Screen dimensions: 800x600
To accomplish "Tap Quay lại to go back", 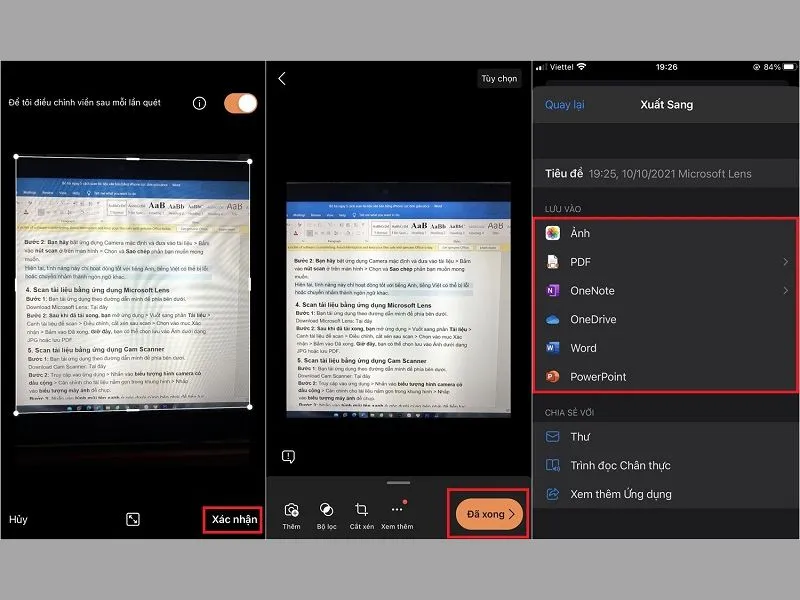I will coord(564,105).
